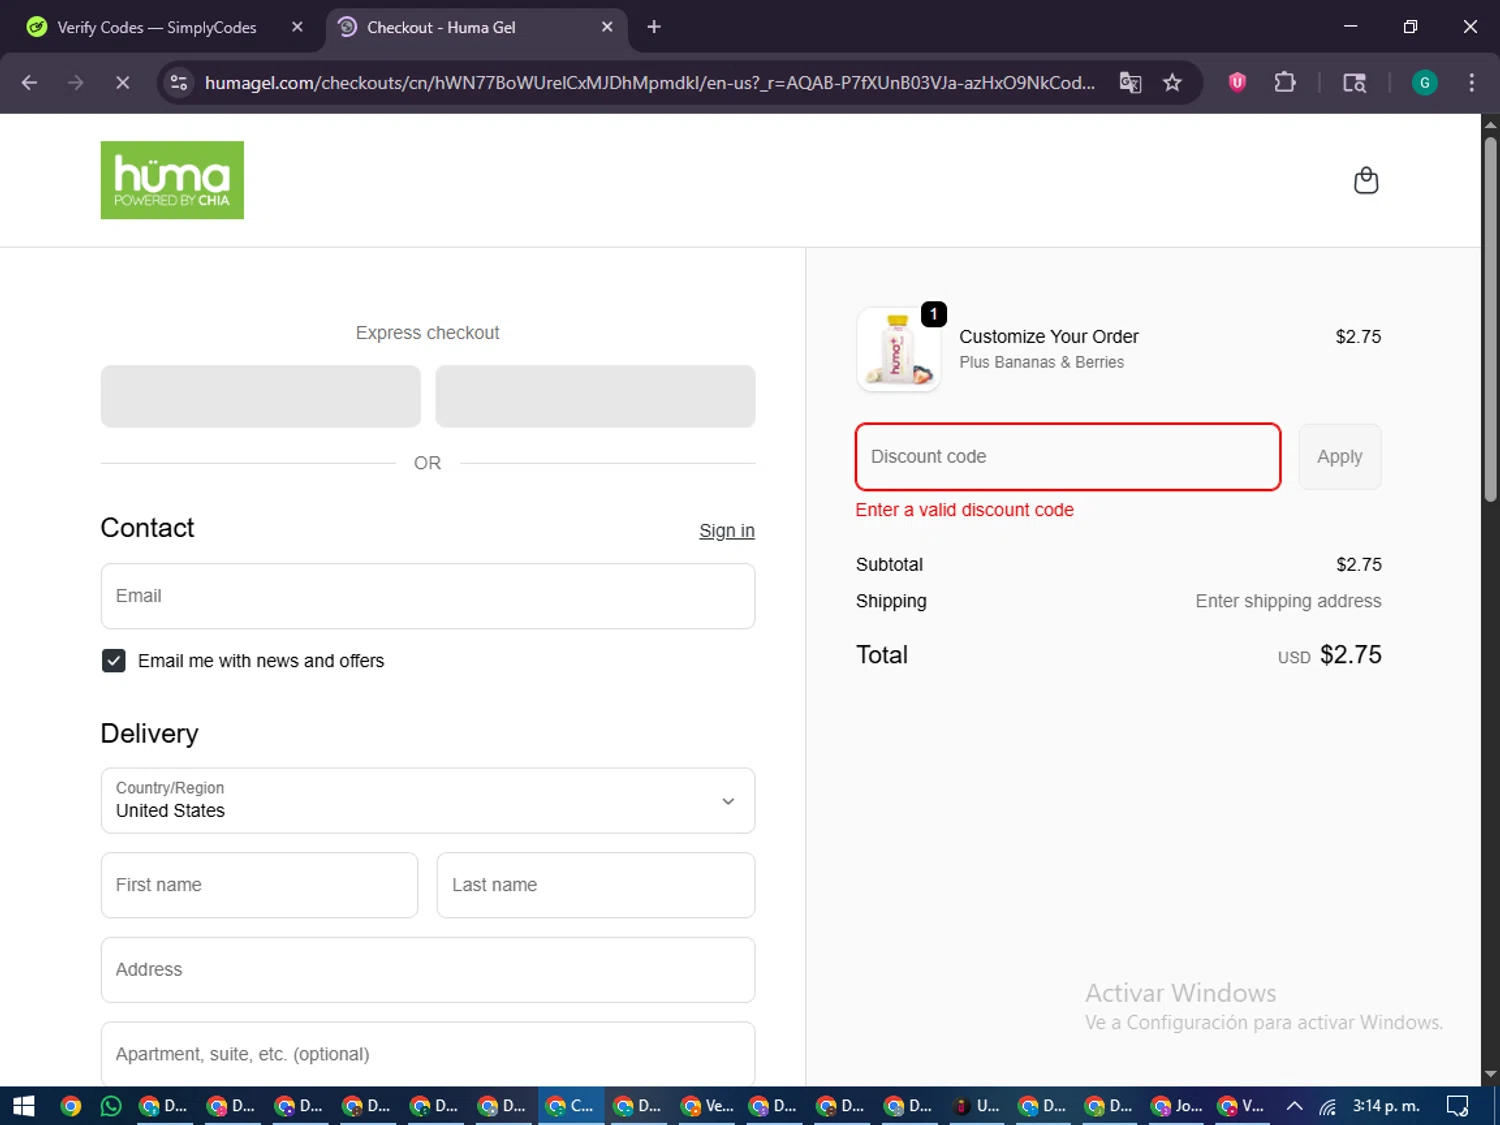
Task: Click the USD $2.75 total amount
Action: point(1330,655)
